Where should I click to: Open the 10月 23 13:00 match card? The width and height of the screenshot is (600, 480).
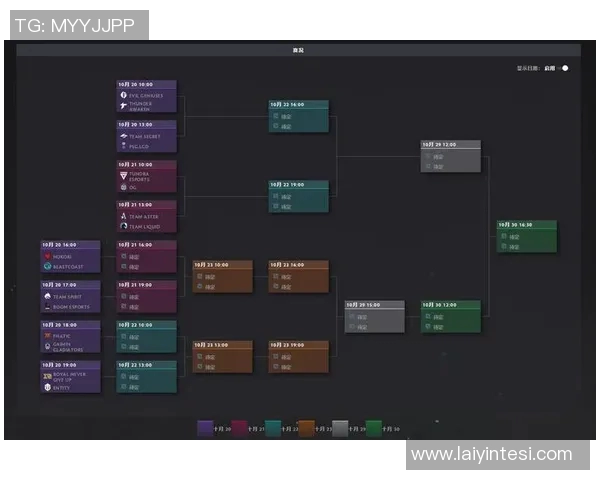coord(223,357)
